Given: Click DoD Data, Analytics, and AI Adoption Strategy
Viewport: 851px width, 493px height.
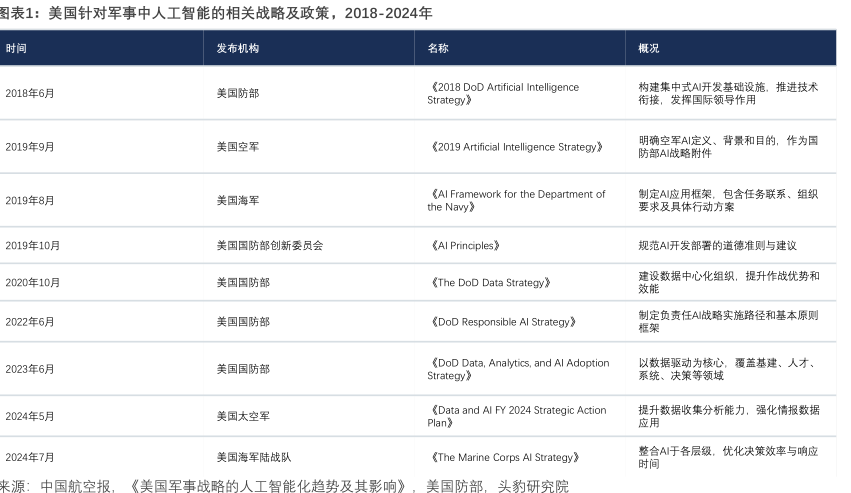Looking at the screenshot, I should click(x=518, y=369).
